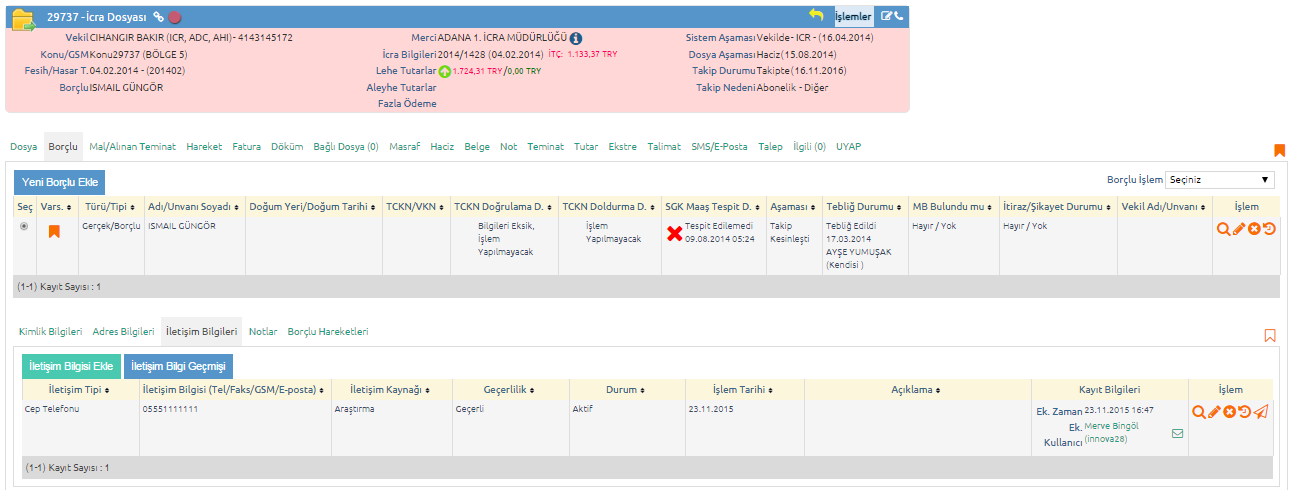This screenshot has width=1291, height=490.
Task: View Cep Telefonu record with magnifier icon
Action: point(1199,411)
